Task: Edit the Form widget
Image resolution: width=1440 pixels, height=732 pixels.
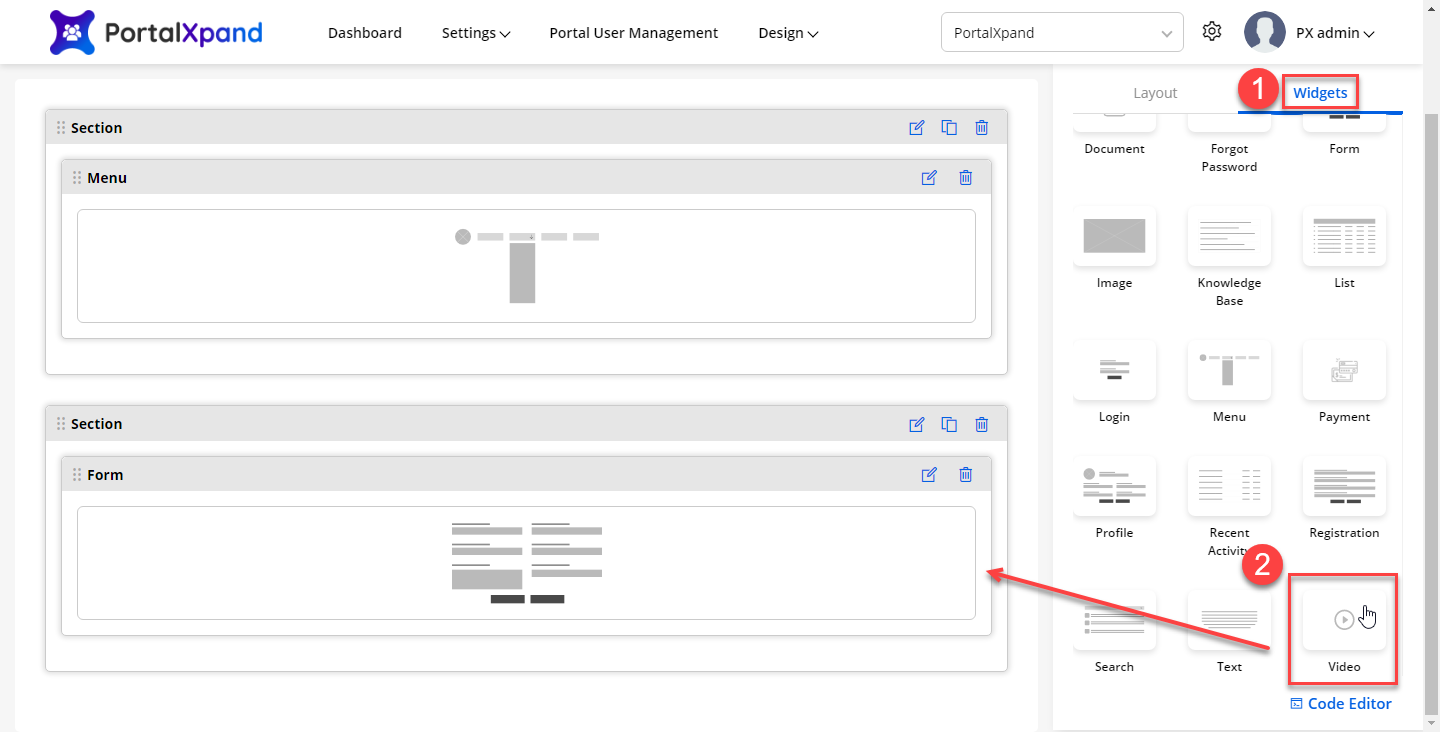Action: [x=929, y=475]
